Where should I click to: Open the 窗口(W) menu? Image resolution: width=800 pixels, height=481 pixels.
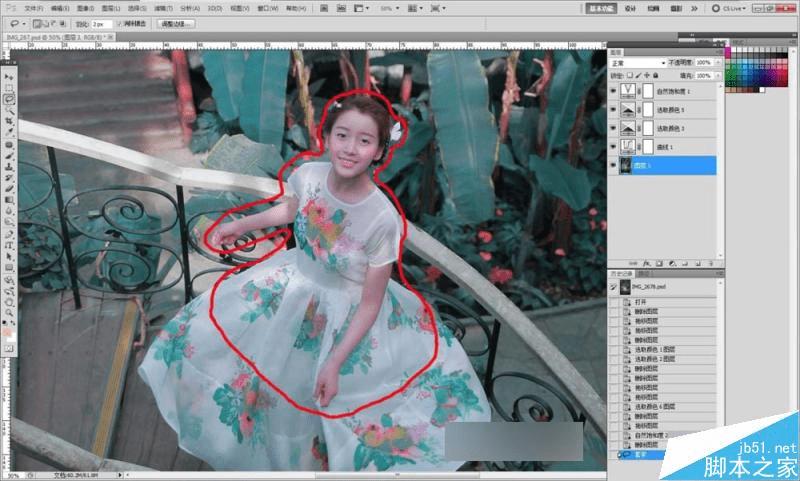(x=268, y=8)
